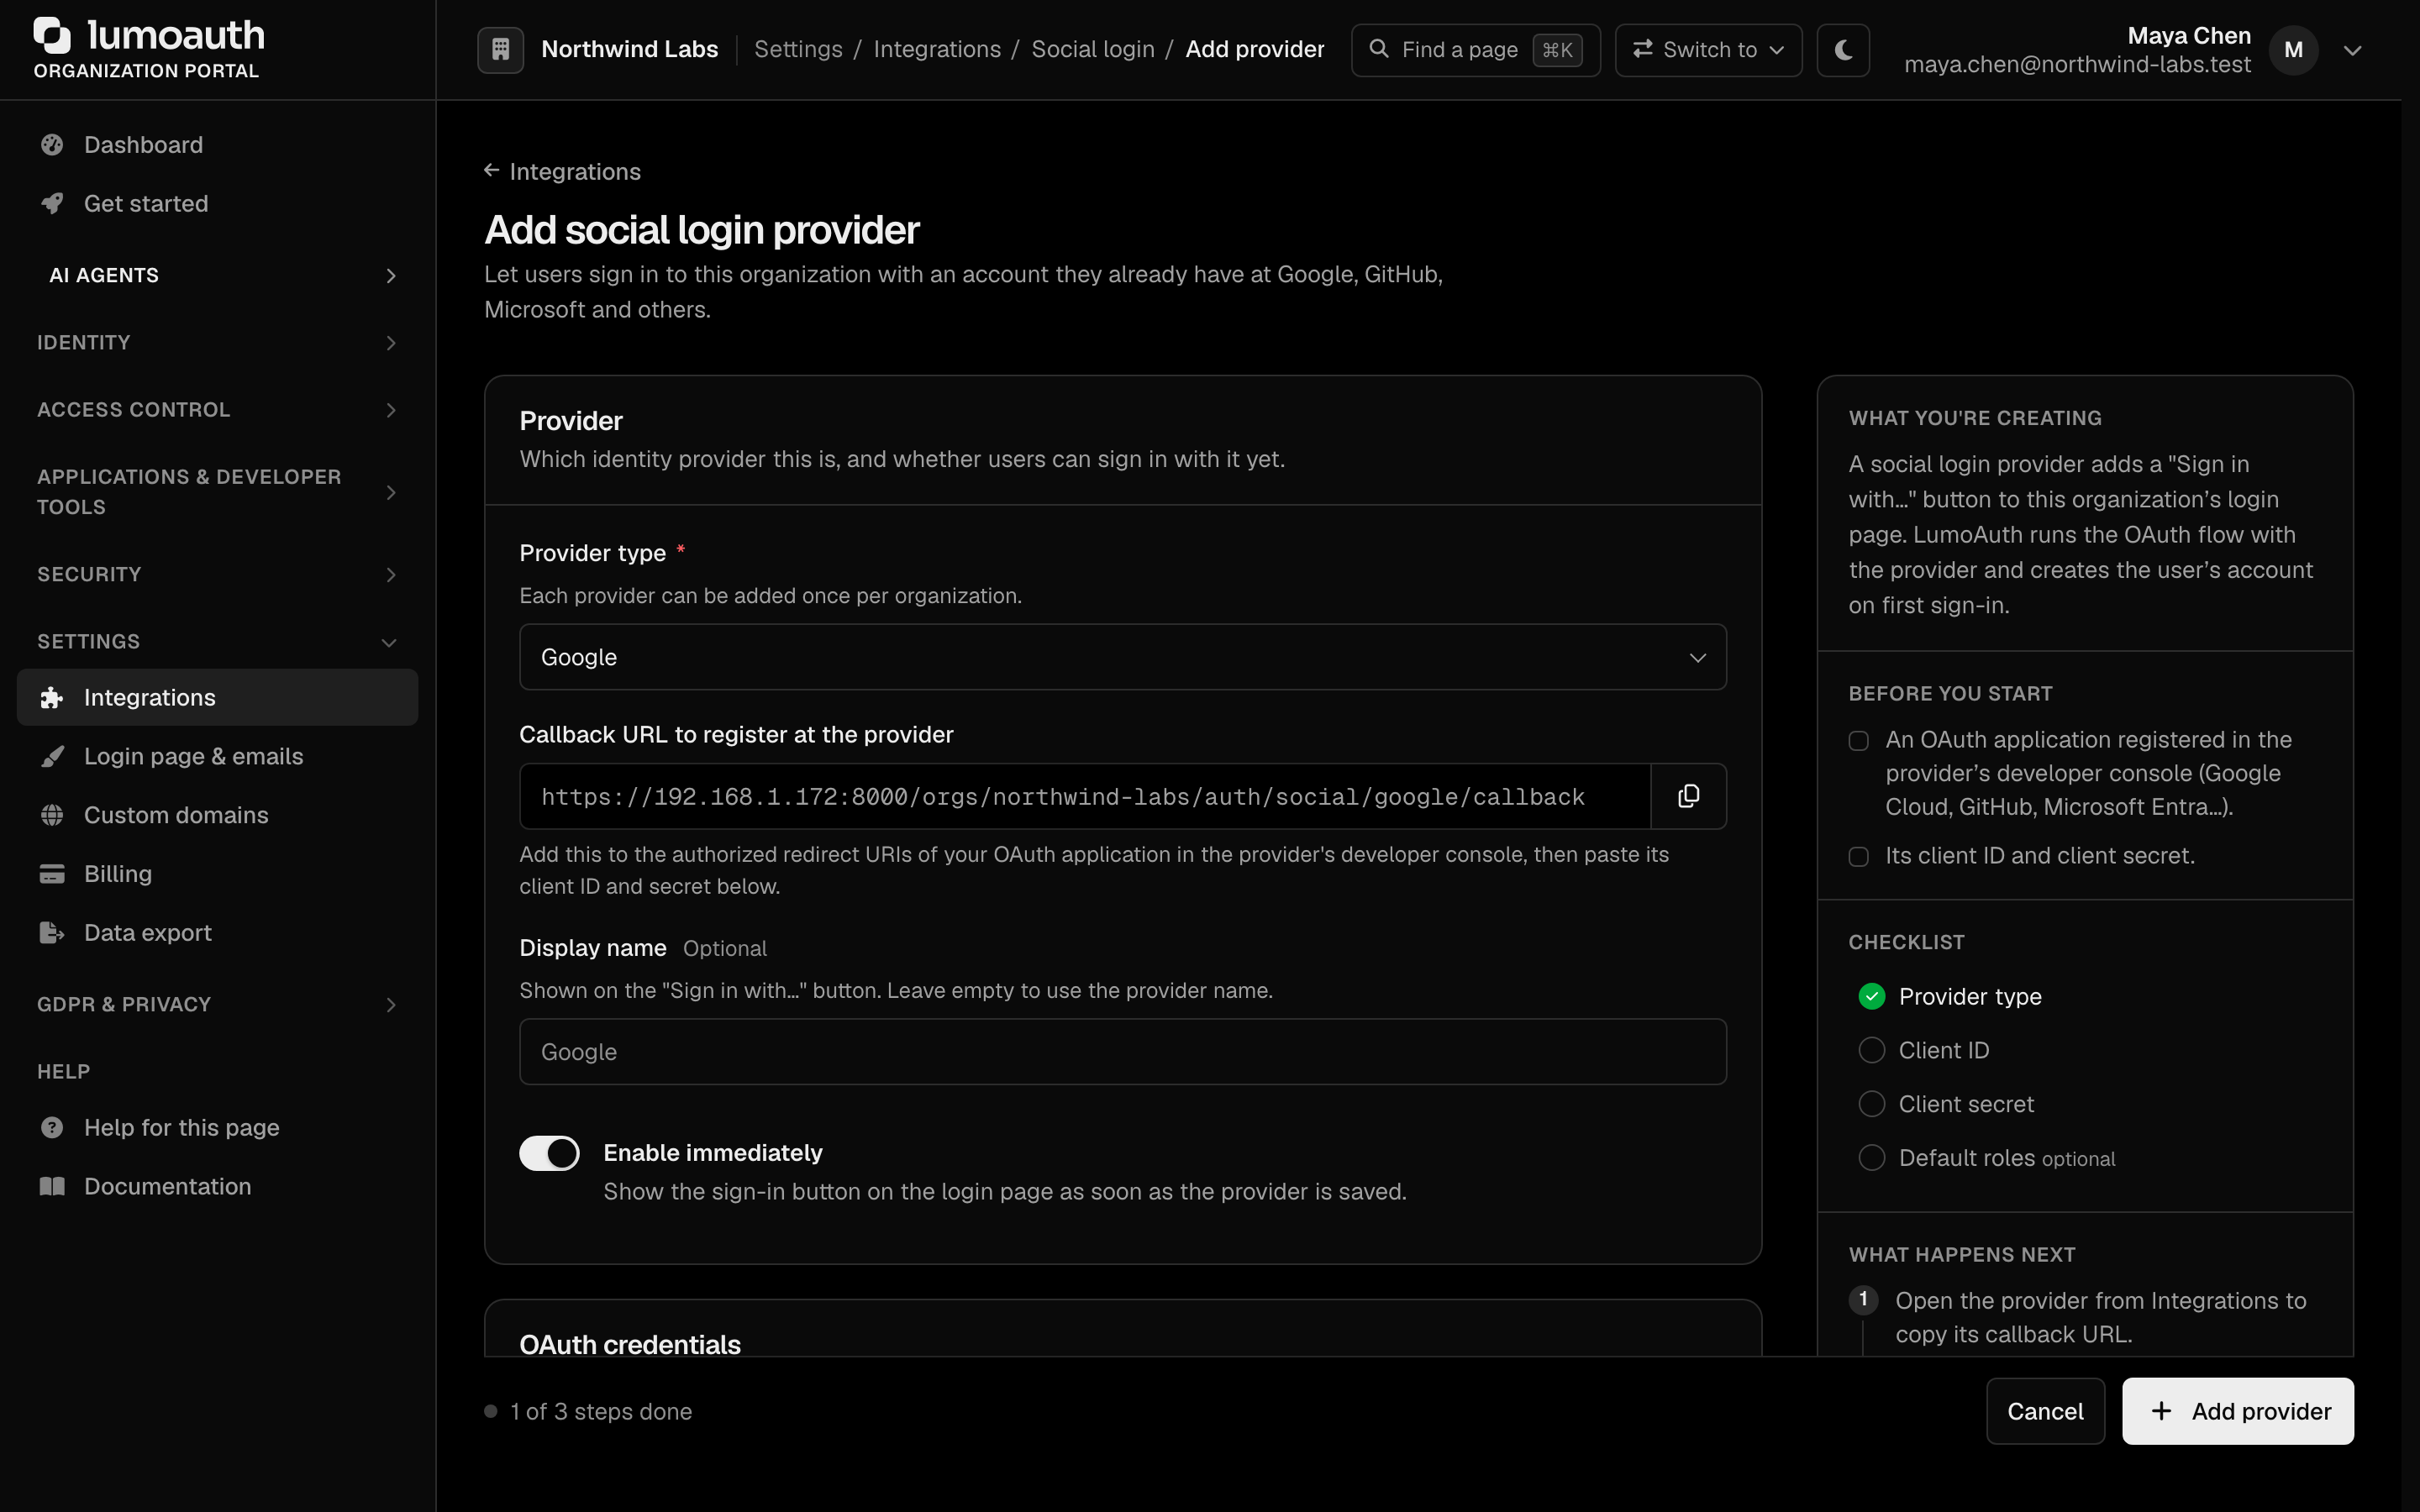Click the callback URL field

(x=1085, y=796)
